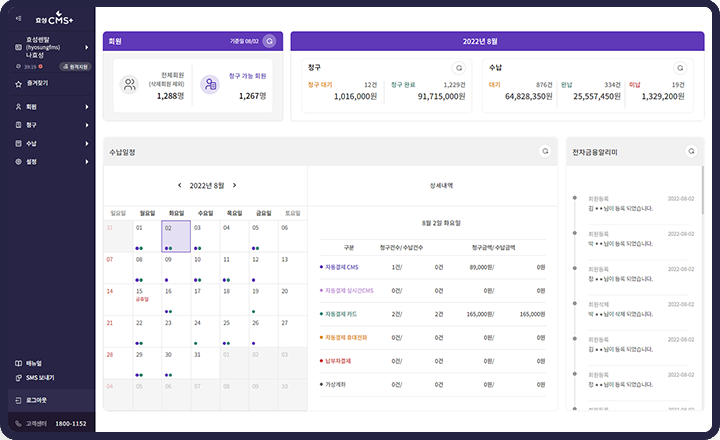Click the 청구 완료 amount 91,715,000원
The image size is (720, 440).
coord(441,96)
